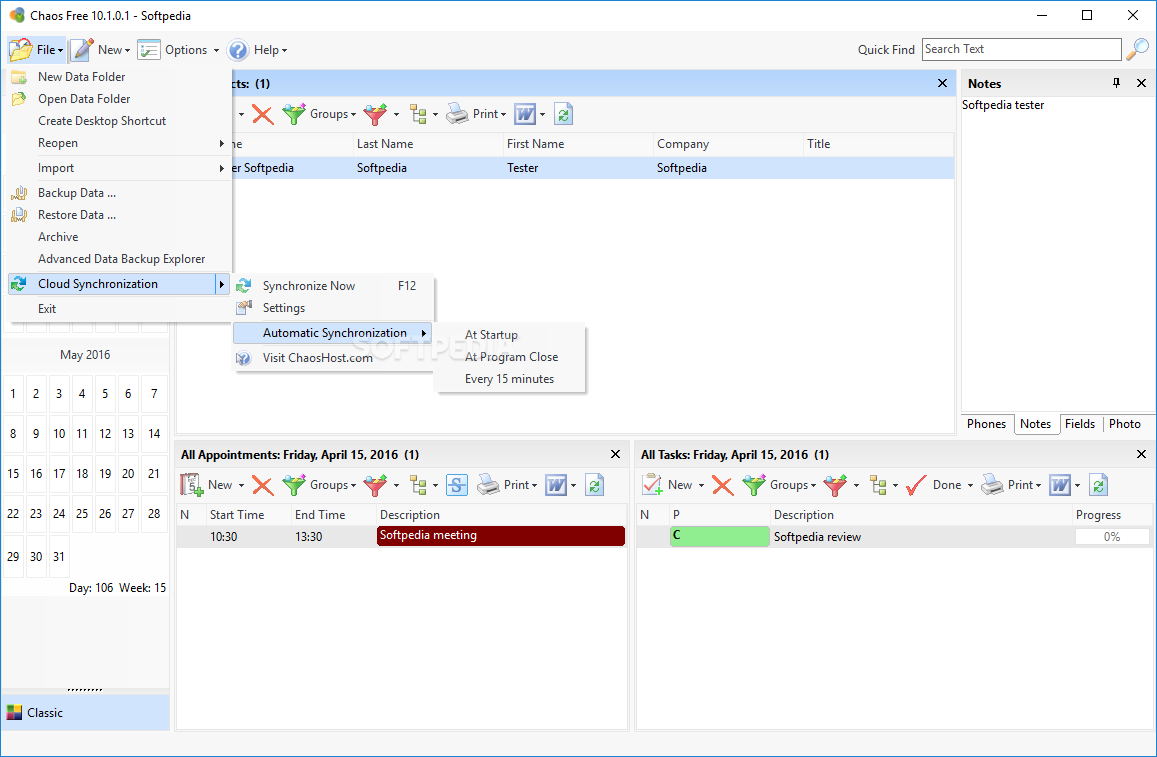Click the Word export icon in Contacts toolbar
The width and height of the screenshot is (1157, 757).
(525, 114)
